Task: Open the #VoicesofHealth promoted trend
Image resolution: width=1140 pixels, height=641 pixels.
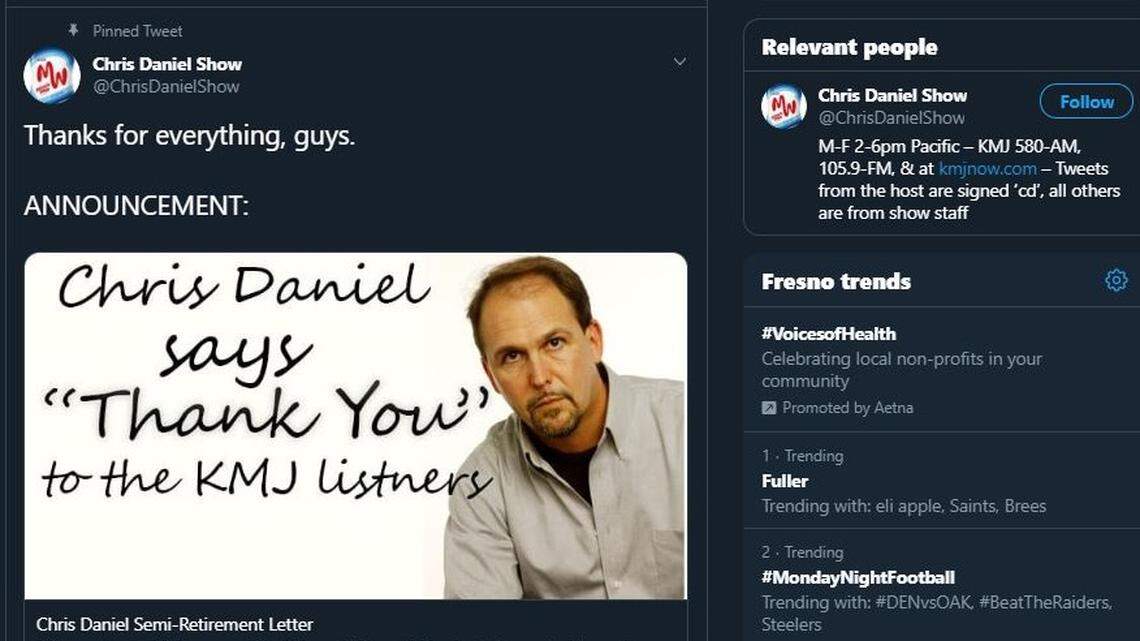Action: pyautogui.click(x=830, y=333)
